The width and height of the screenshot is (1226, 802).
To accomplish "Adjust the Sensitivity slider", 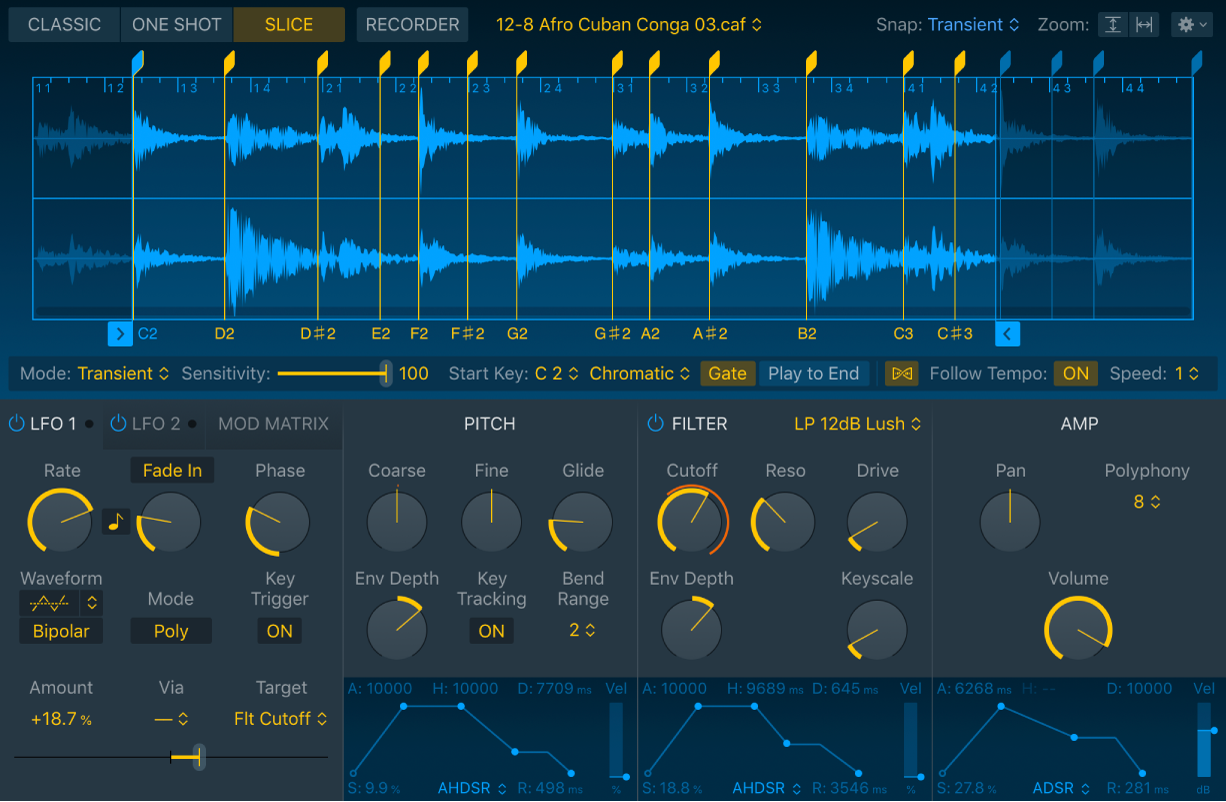I will pyautogui.click(x=385, y=373).
